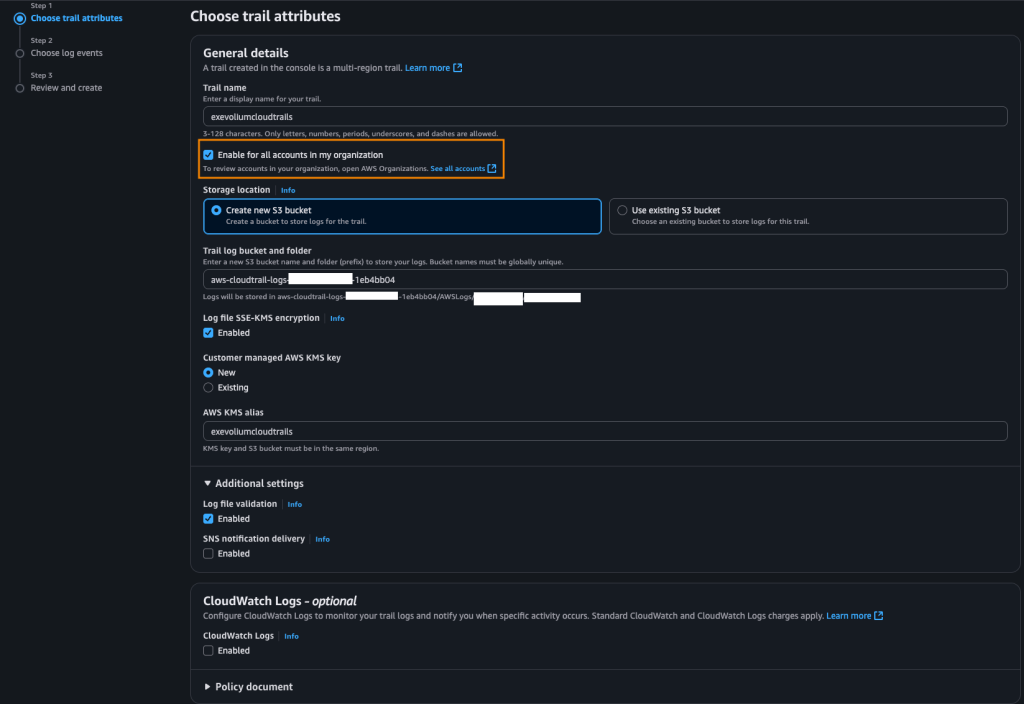This screenshot has width=1024, height=704.
Task: Click external link icon next to See all accounts
Action: pos(492,169)
